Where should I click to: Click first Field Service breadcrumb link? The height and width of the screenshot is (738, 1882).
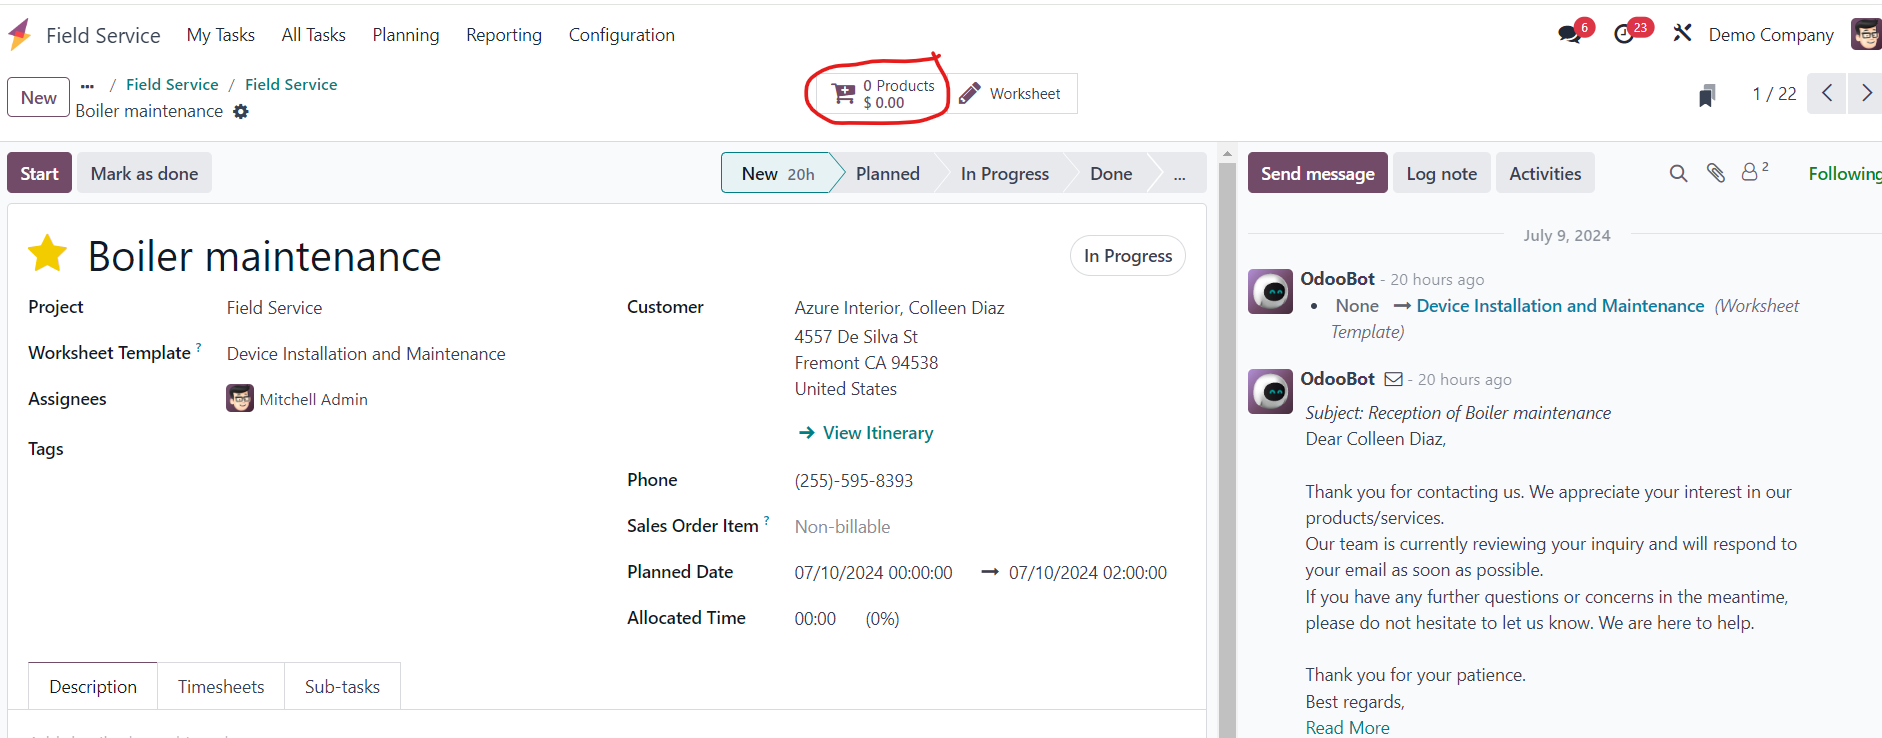(x=172, y=85)
